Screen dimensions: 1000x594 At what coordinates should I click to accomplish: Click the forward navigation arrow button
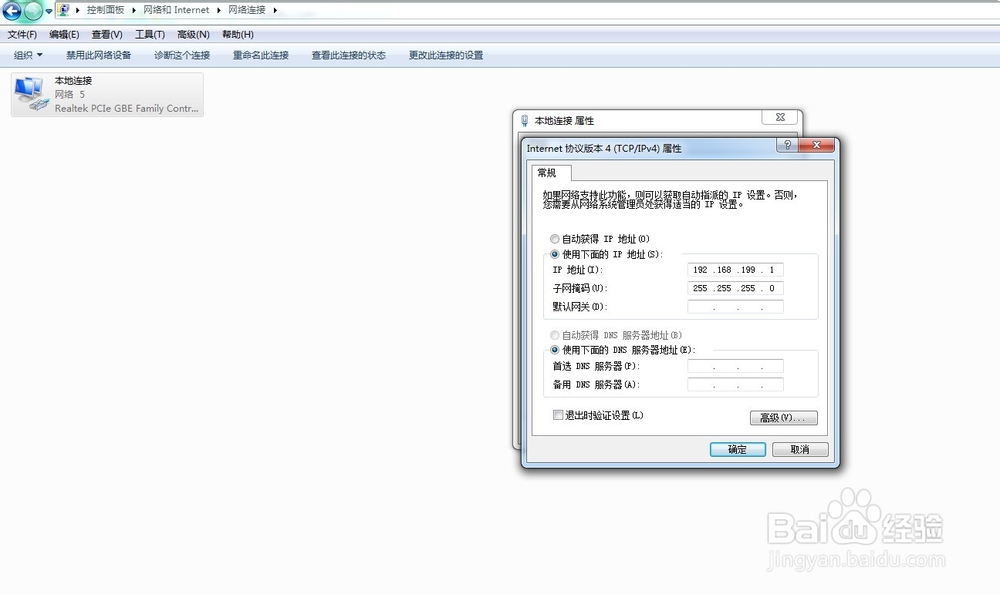[x=33, y=10]
